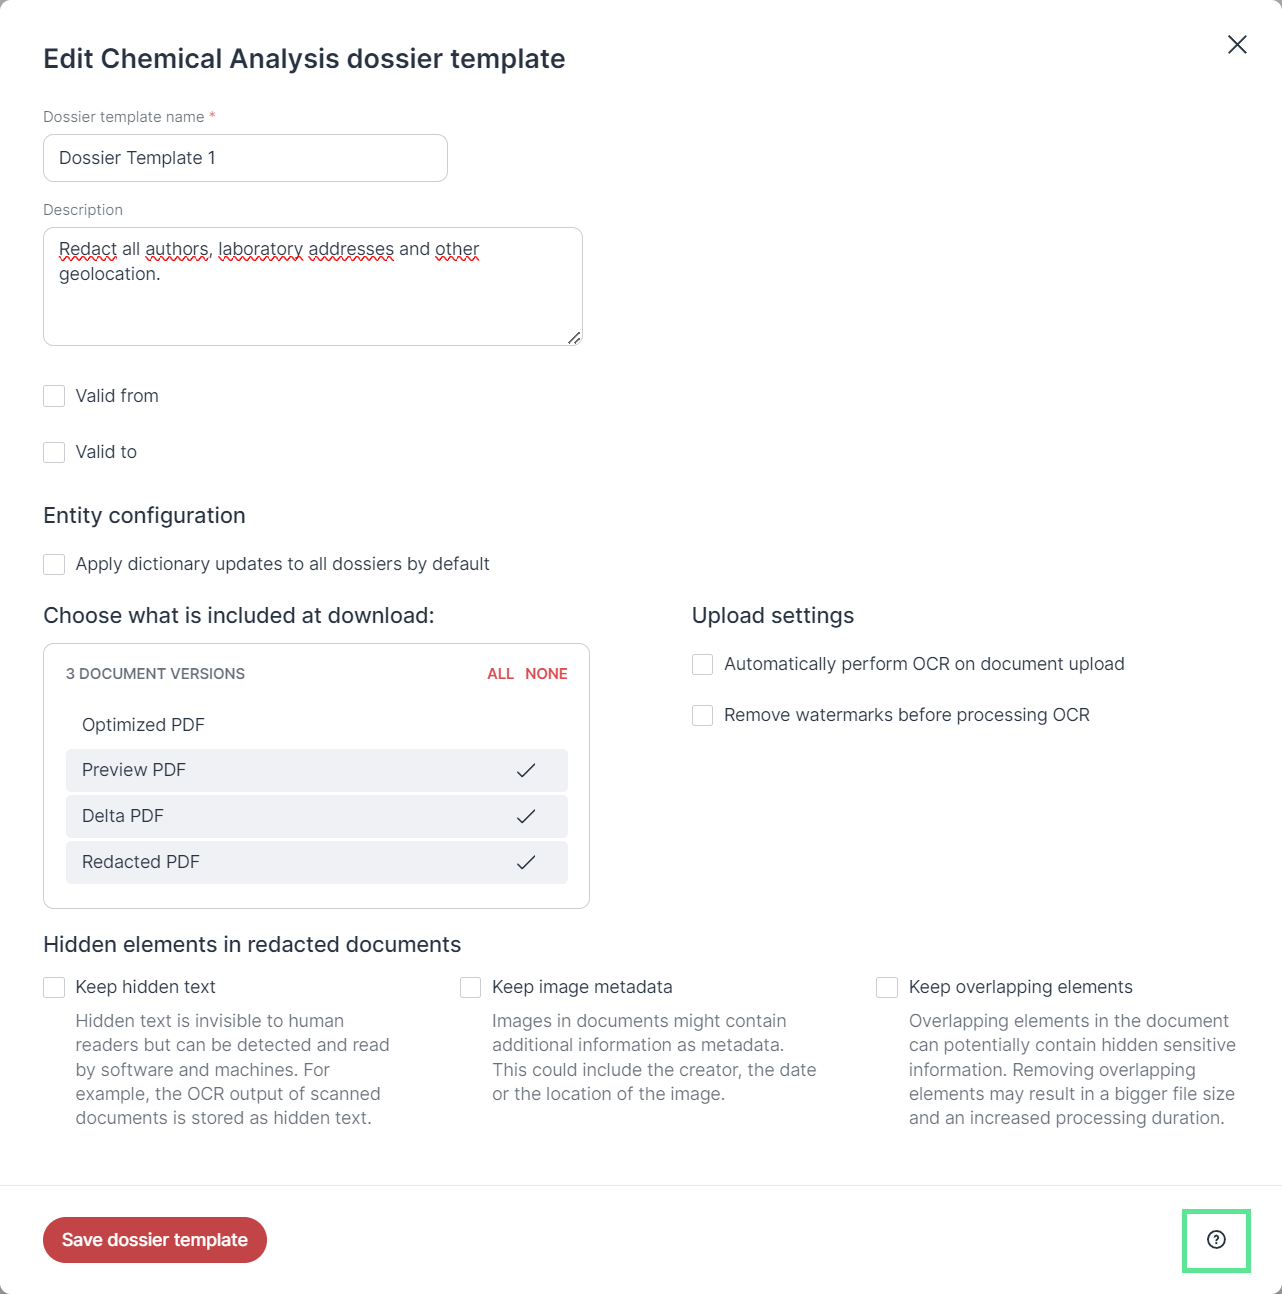Open the help question mark icon
This screenshot has height=1294, width=1282.
tap(1216, 1240)
